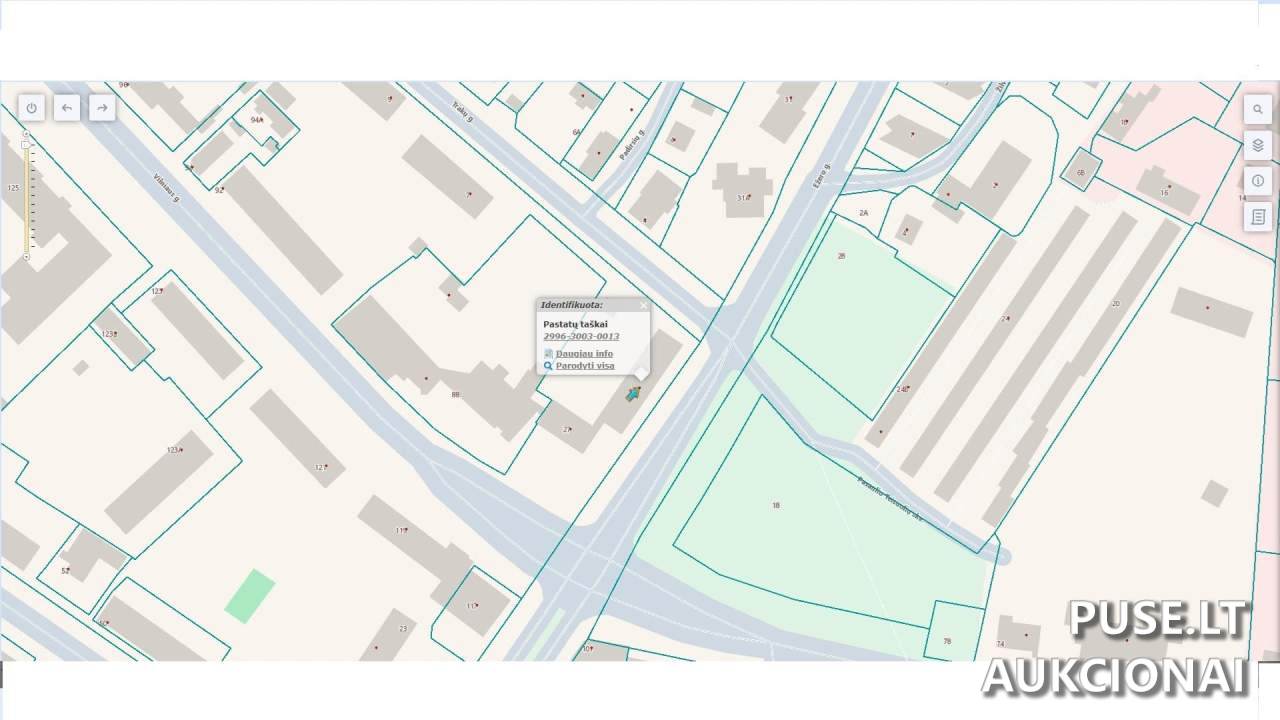This screenshot has height=720, width=1280.
Task: Click the Parodyti visa link
Action: coord(585,366)
